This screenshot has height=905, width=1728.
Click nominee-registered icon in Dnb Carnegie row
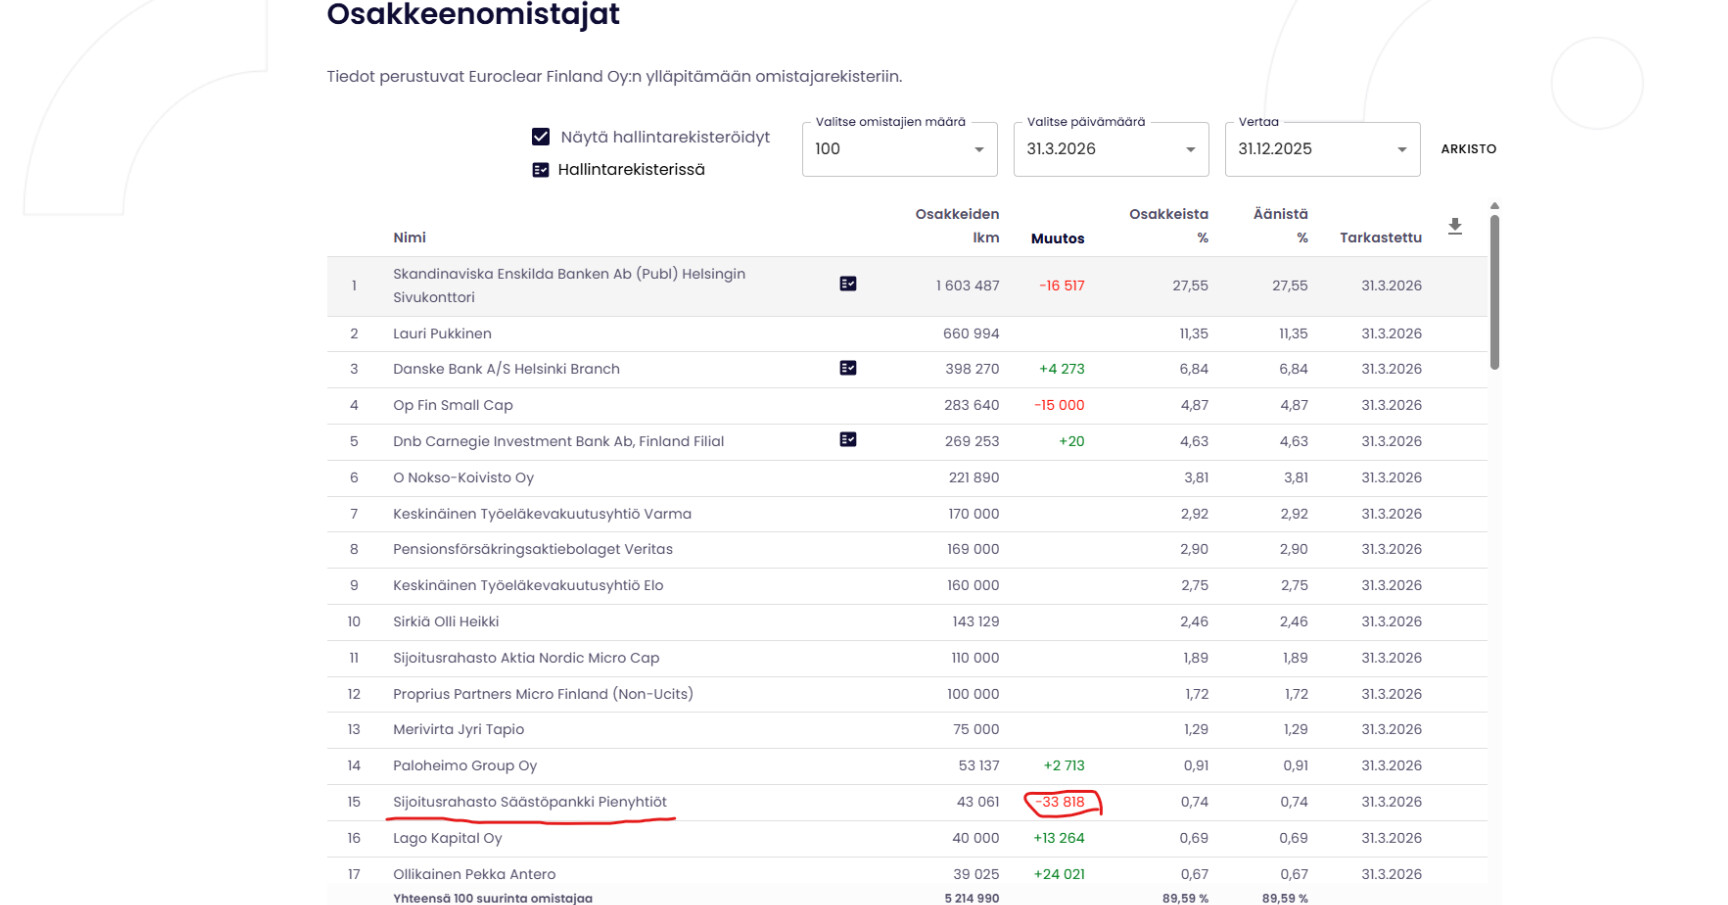tap(848, 440)
